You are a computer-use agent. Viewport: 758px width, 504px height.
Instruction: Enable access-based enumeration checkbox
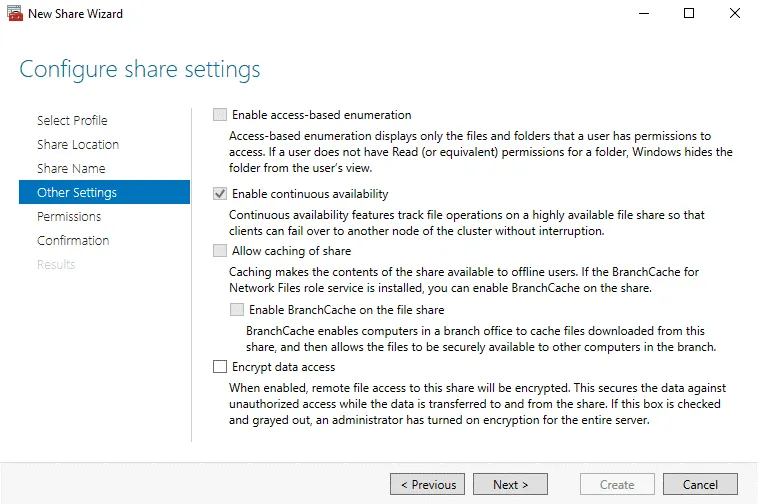click(220, 115)
